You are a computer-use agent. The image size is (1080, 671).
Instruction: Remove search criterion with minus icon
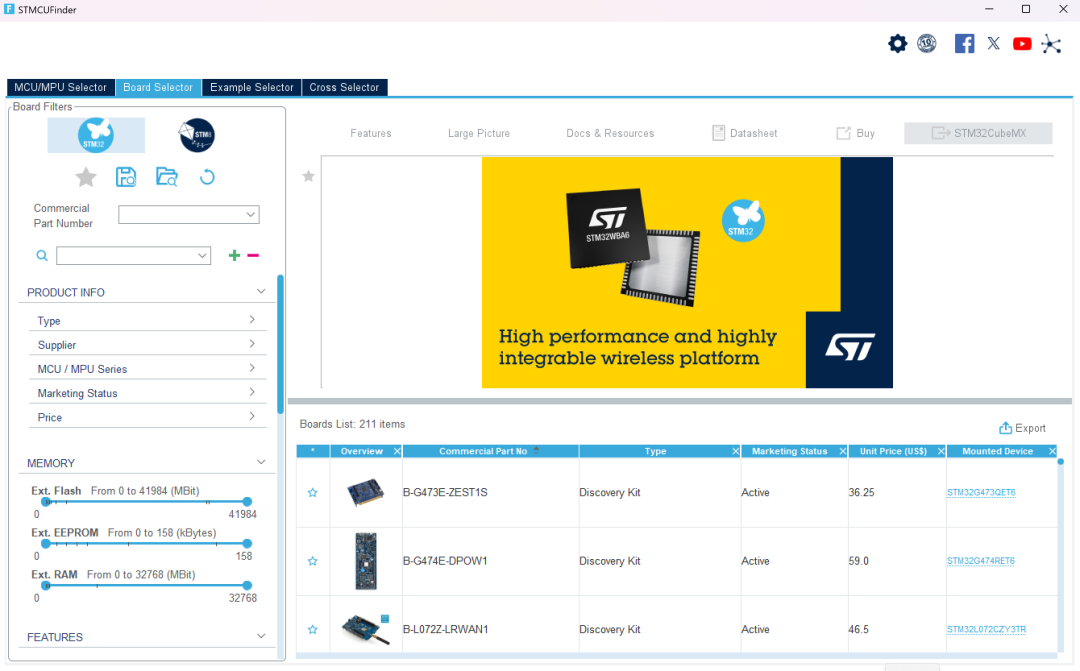click(x=253, y=256)
